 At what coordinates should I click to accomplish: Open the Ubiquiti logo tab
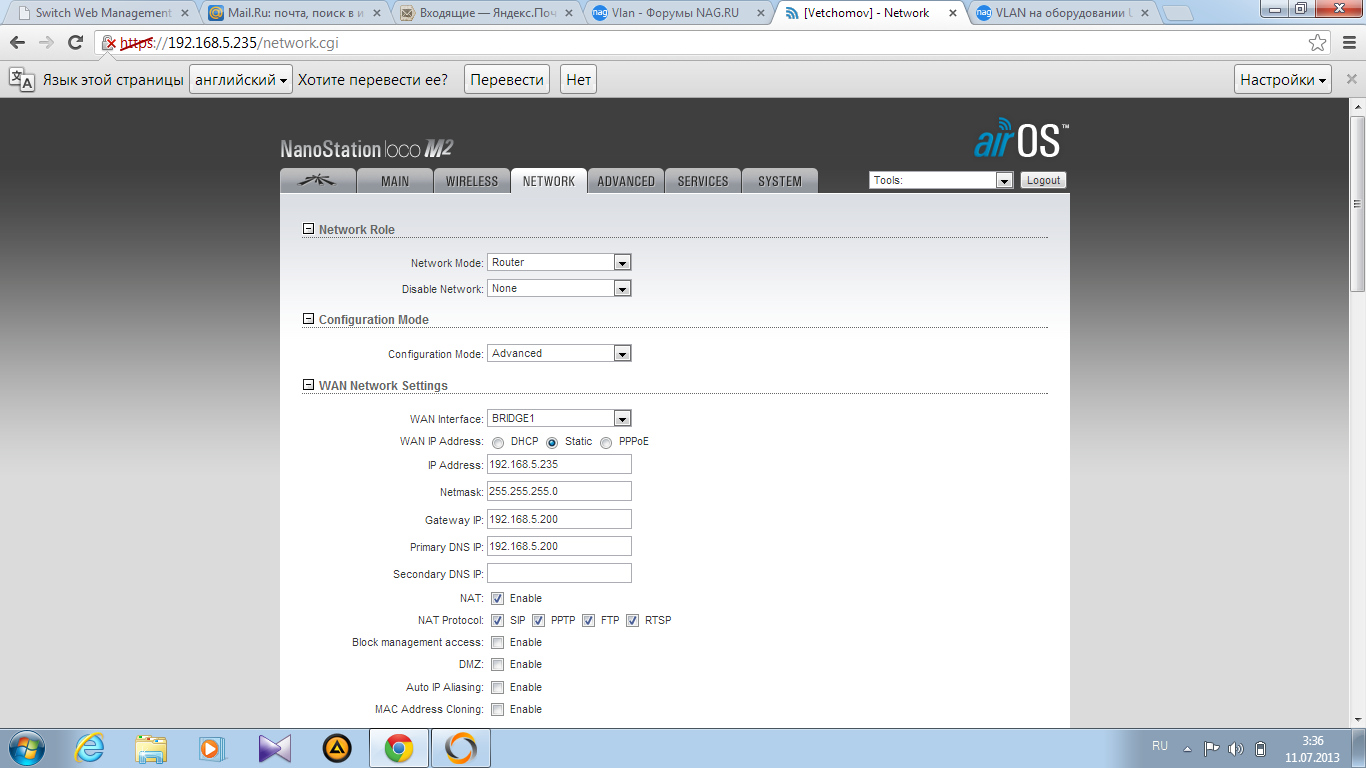point(319,181)
